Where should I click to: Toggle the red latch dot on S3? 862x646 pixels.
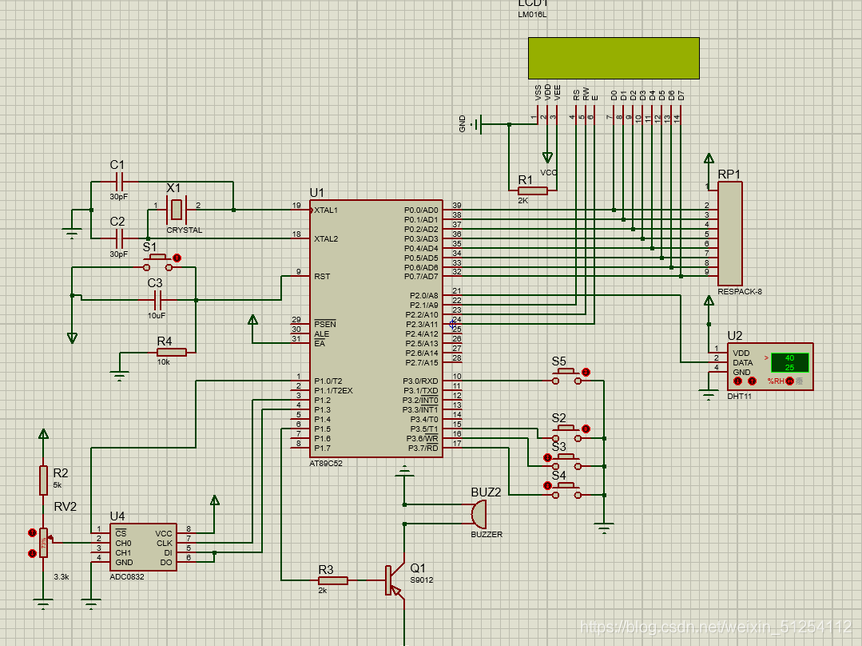point(547,457)
